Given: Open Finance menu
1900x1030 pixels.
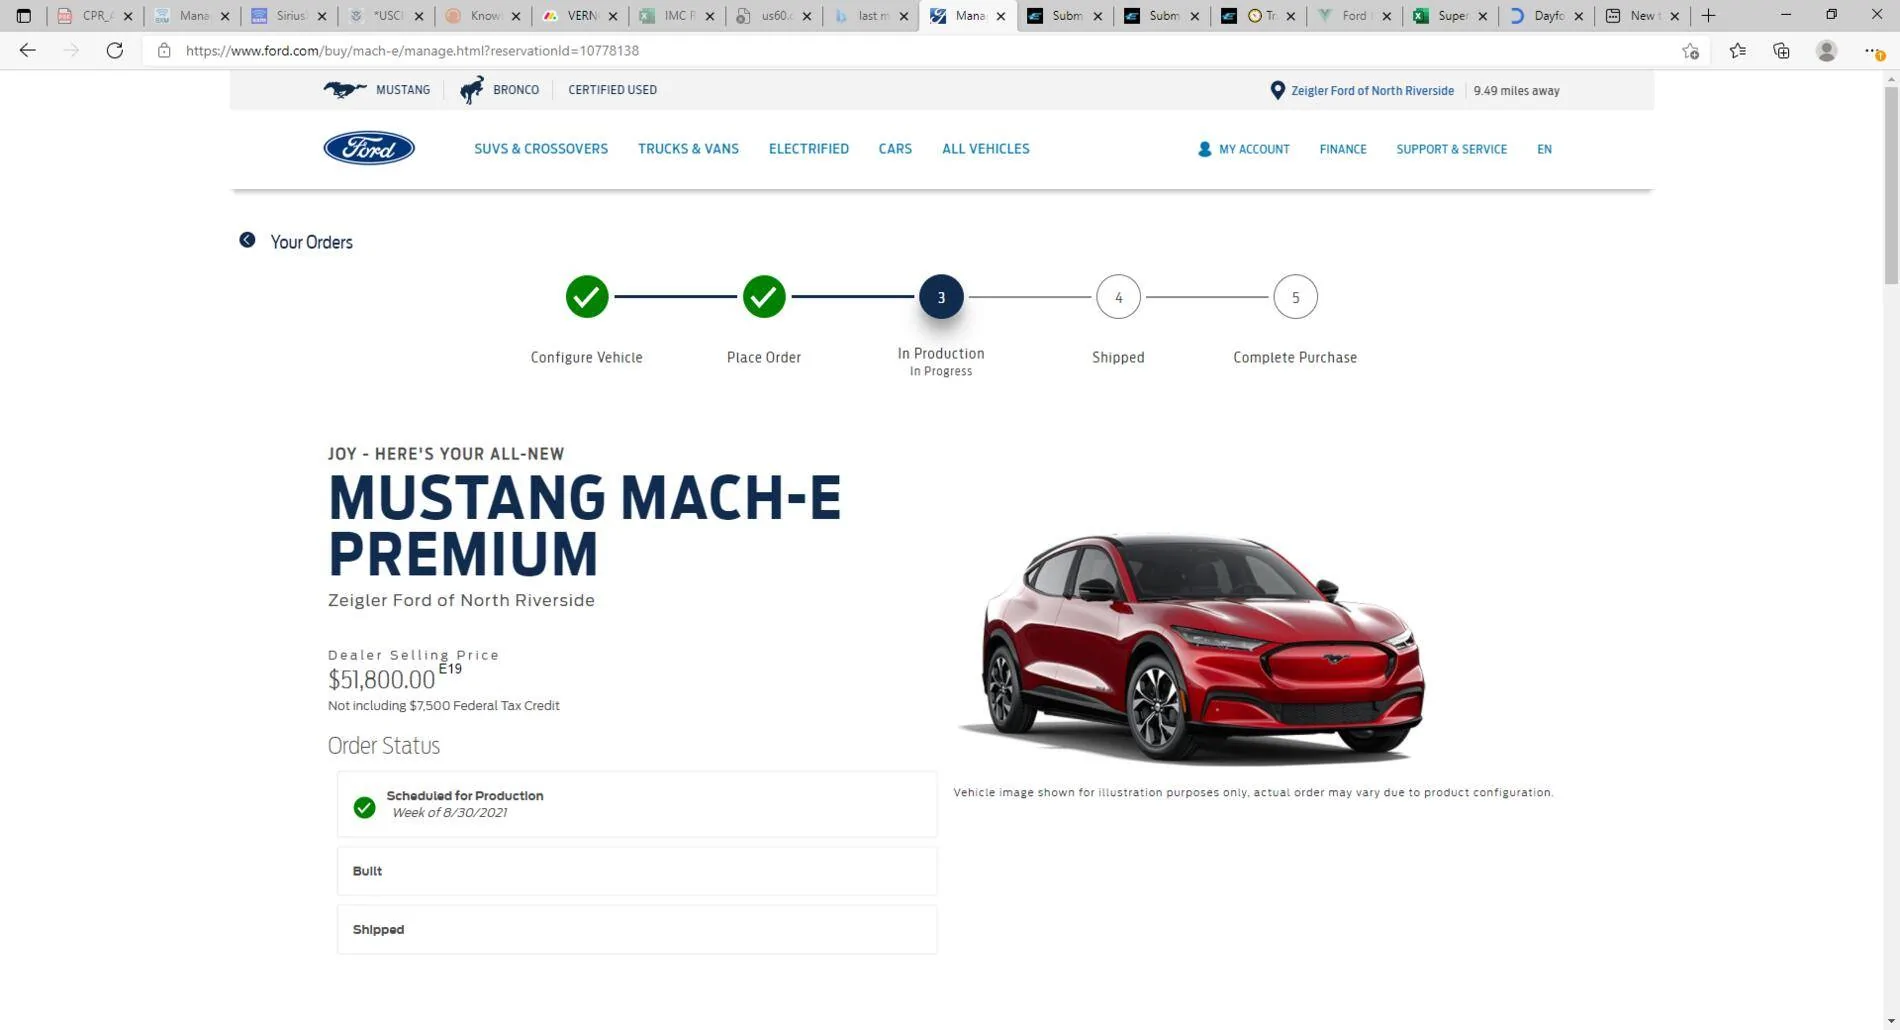Looking at the screenshot, I should pyautogui.click(x=1342, y=149).
